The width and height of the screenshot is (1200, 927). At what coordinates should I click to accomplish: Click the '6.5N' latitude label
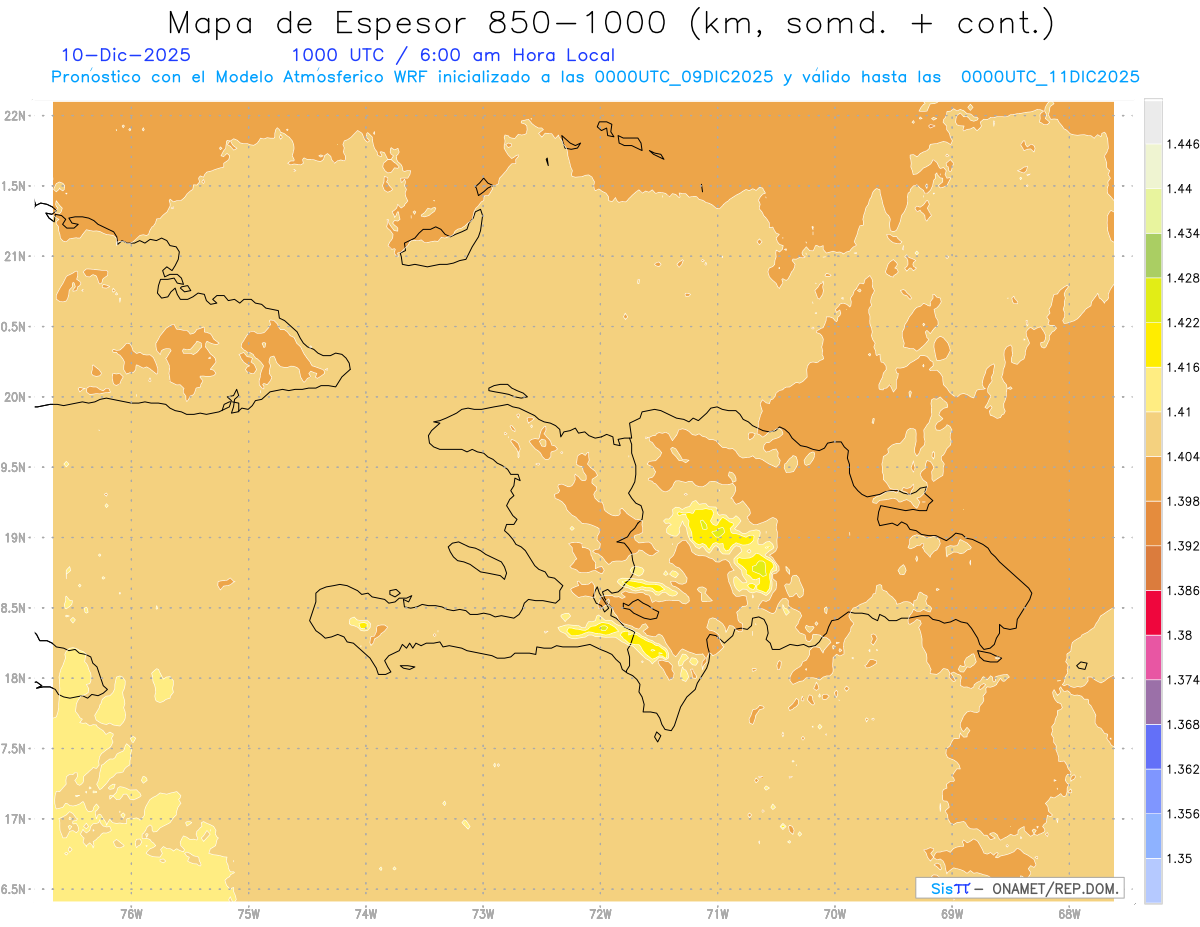(x=15, y=889)
